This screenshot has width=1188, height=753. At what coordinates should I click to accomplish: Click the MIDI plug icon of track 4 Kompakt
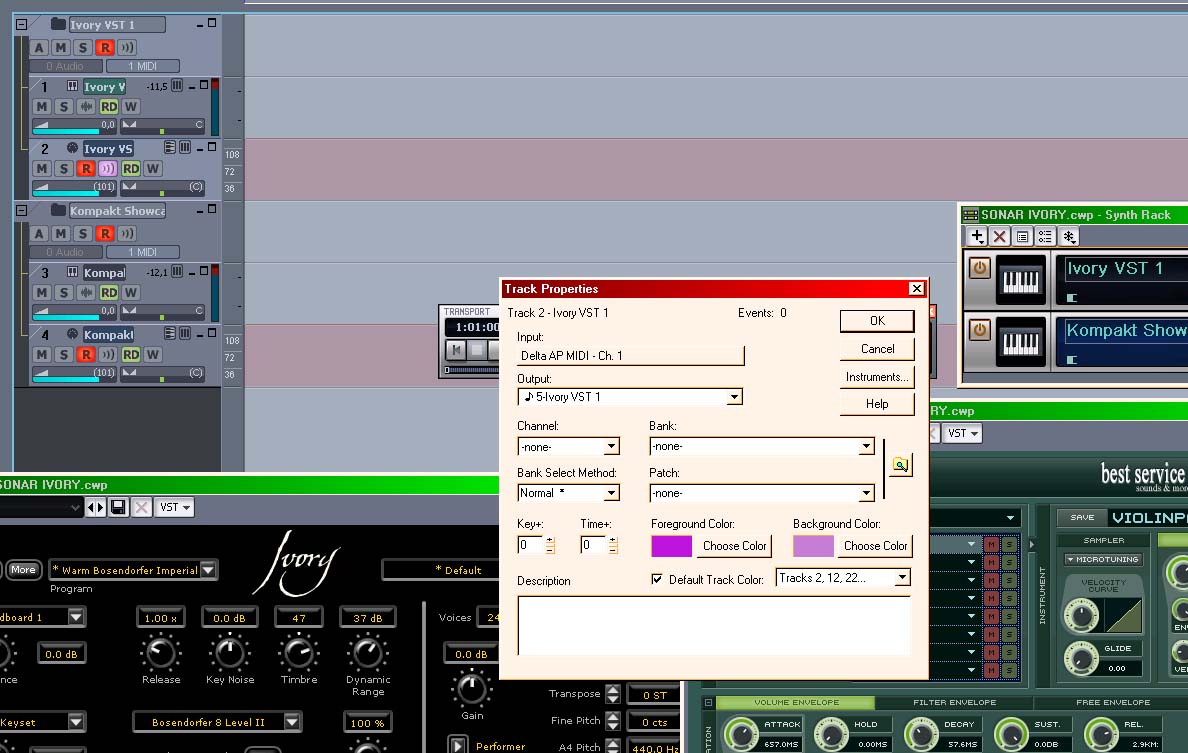[x=72, y=334]
